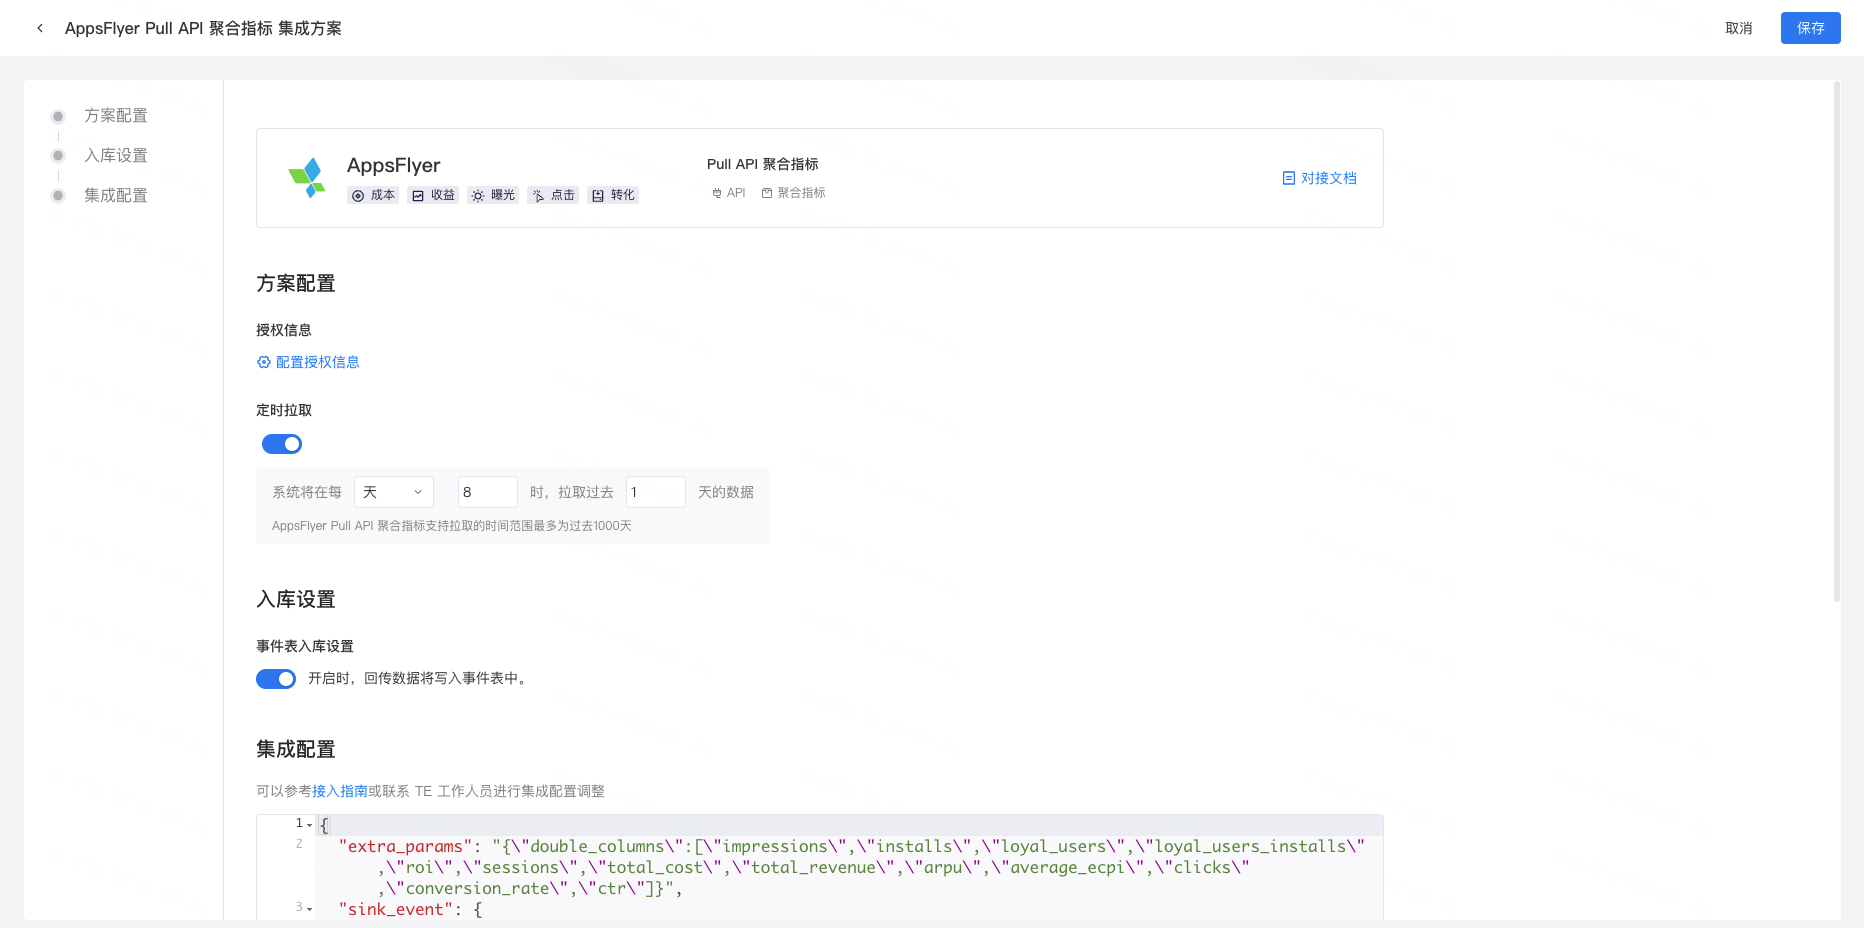The height and width of the screenshot is (928, 1864).
Task: Click the pull hours input showing 8
Action: (487, 491)
